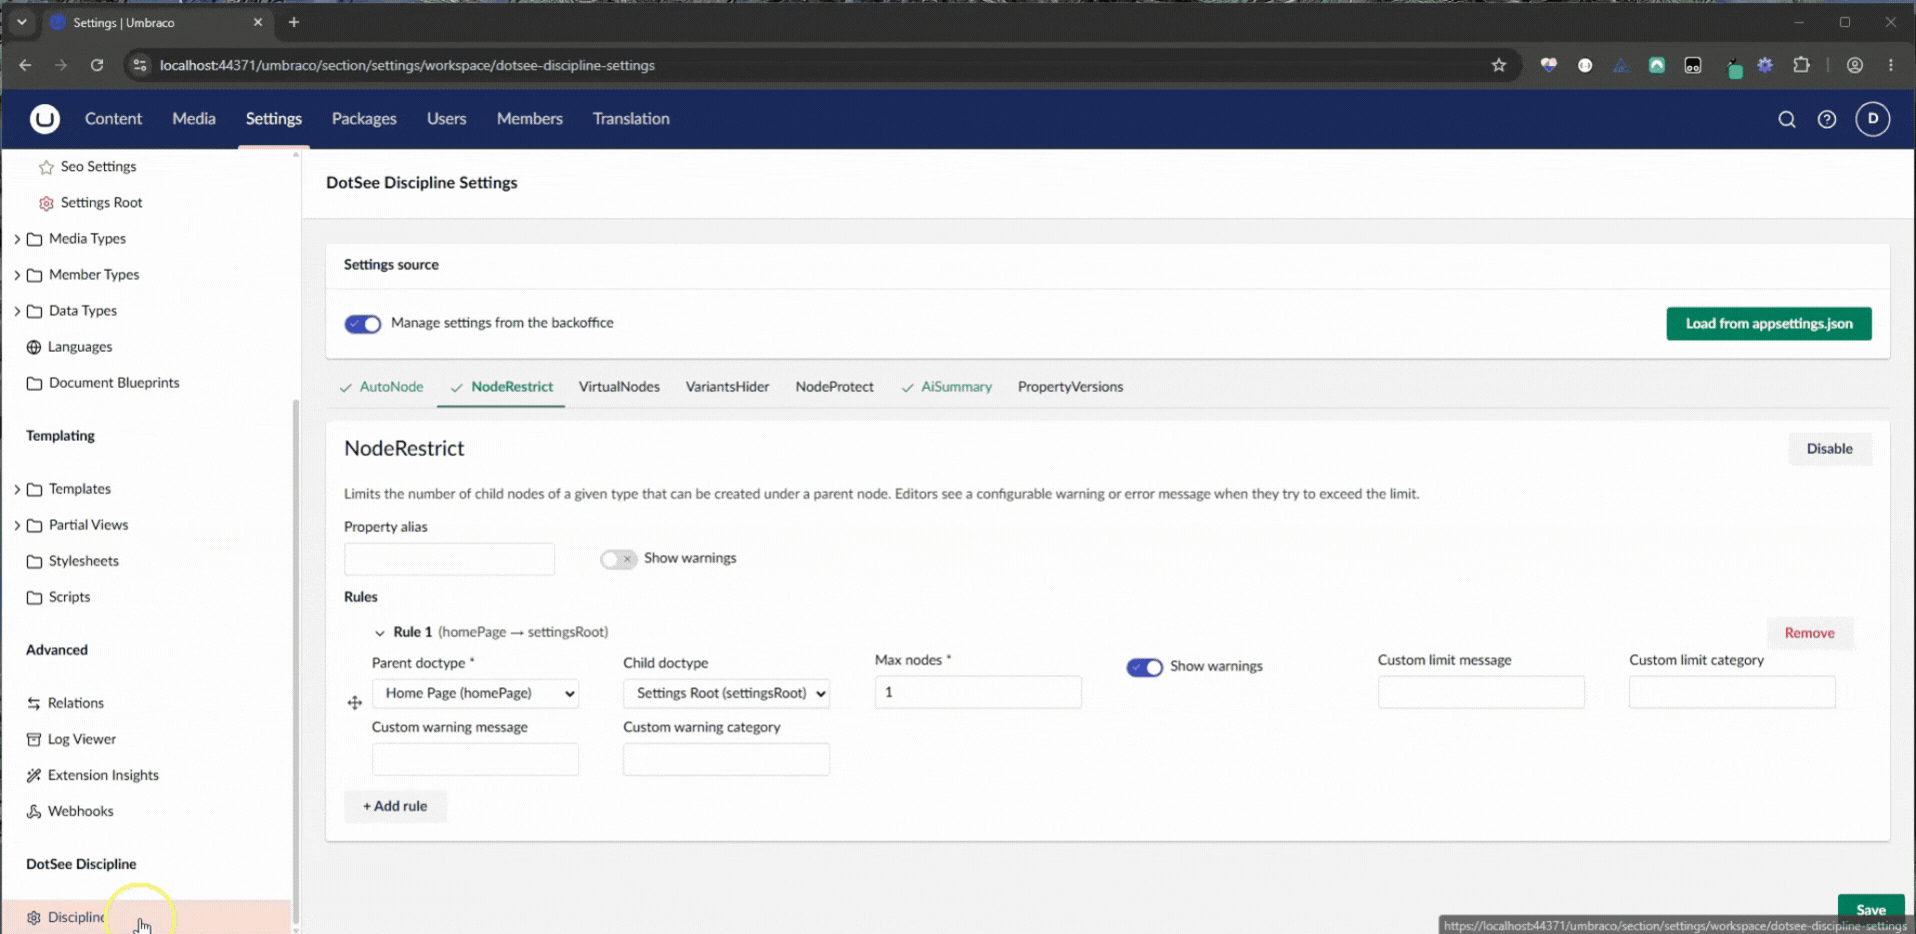Open the user avatar D menu
Viewport: 1916px width, 934px height.
coord(1872,119)
